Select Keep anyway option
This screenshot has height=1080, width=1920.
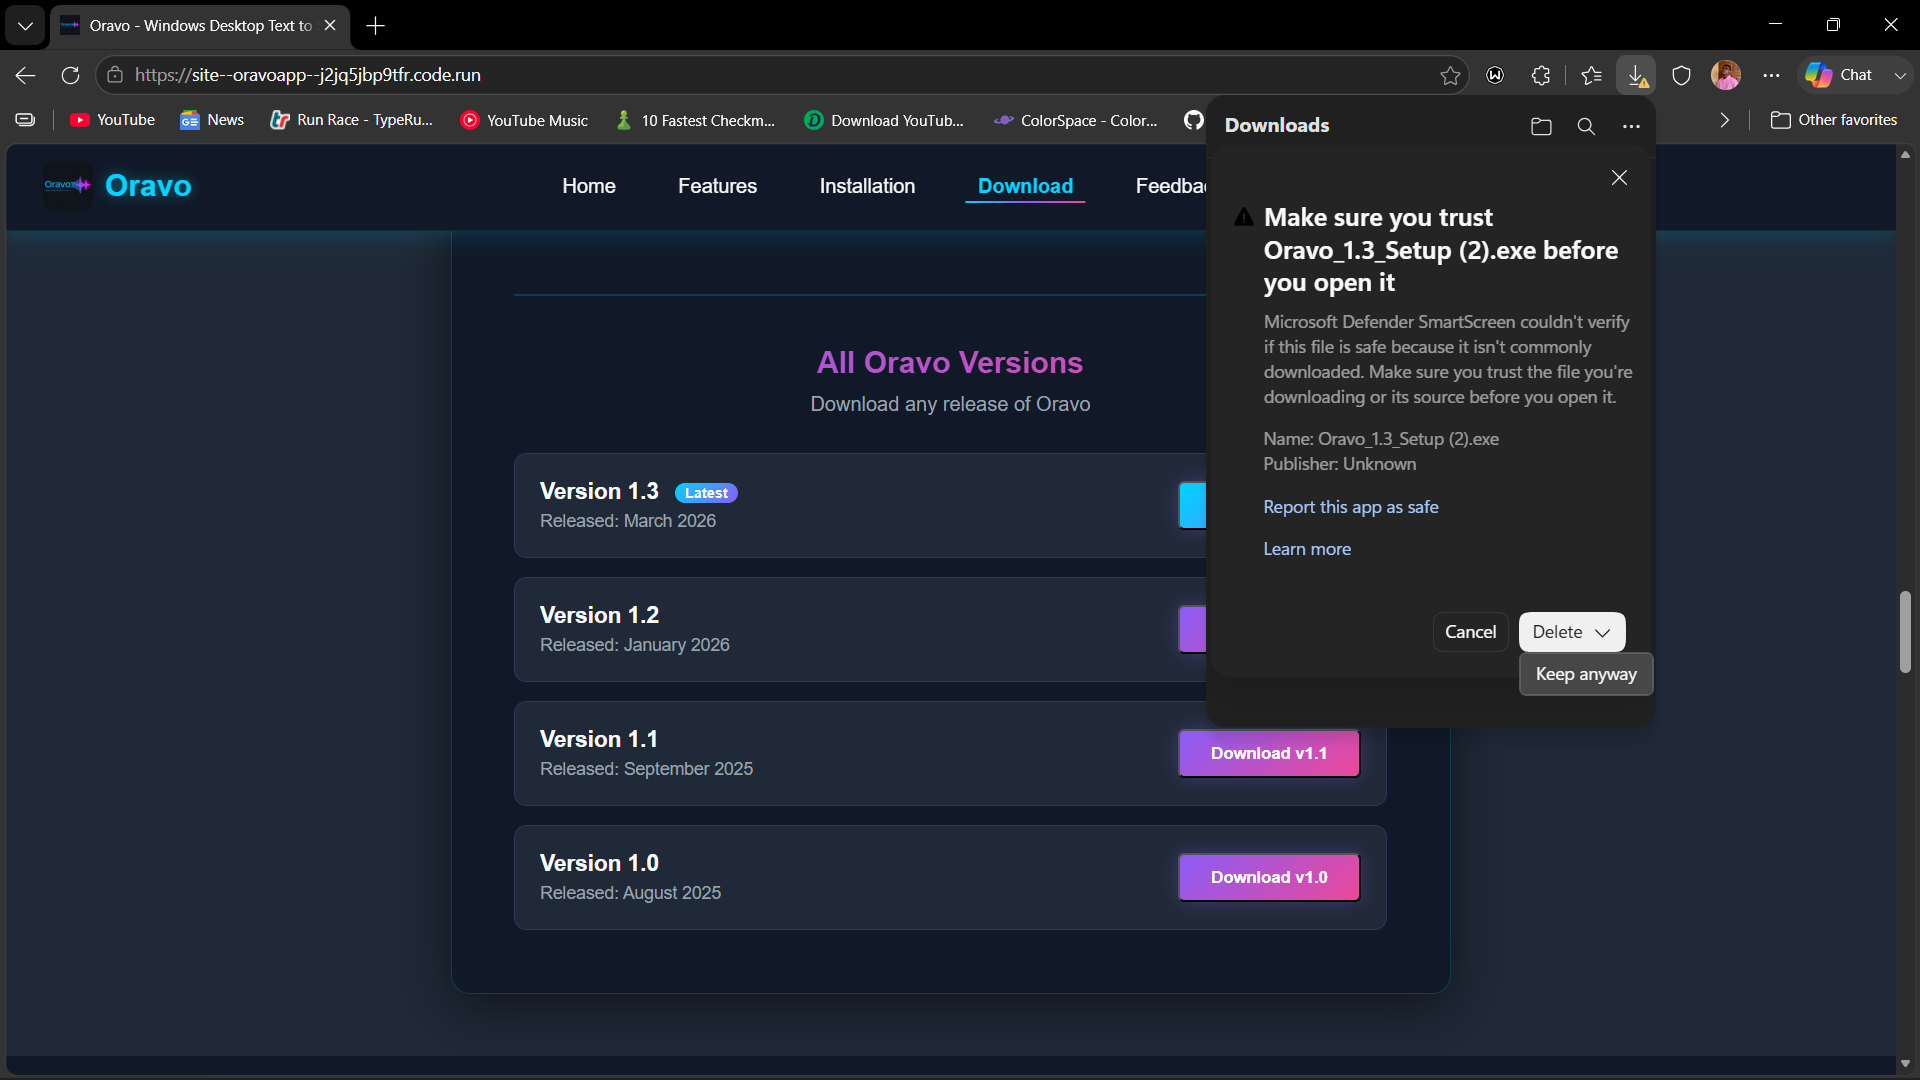[x=1586, y=674]
